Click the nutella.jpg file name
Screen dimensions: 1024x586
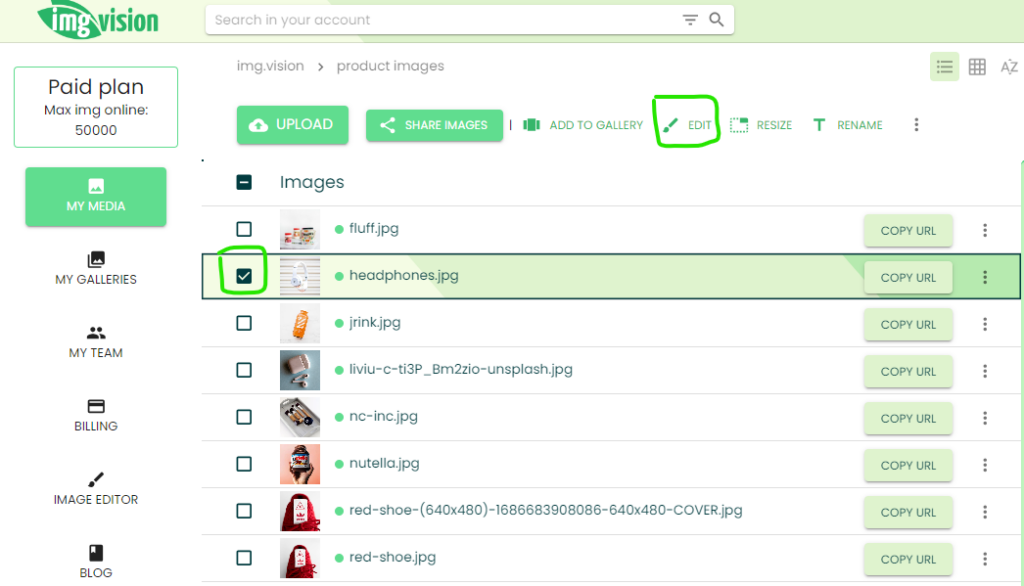[384, 464]
